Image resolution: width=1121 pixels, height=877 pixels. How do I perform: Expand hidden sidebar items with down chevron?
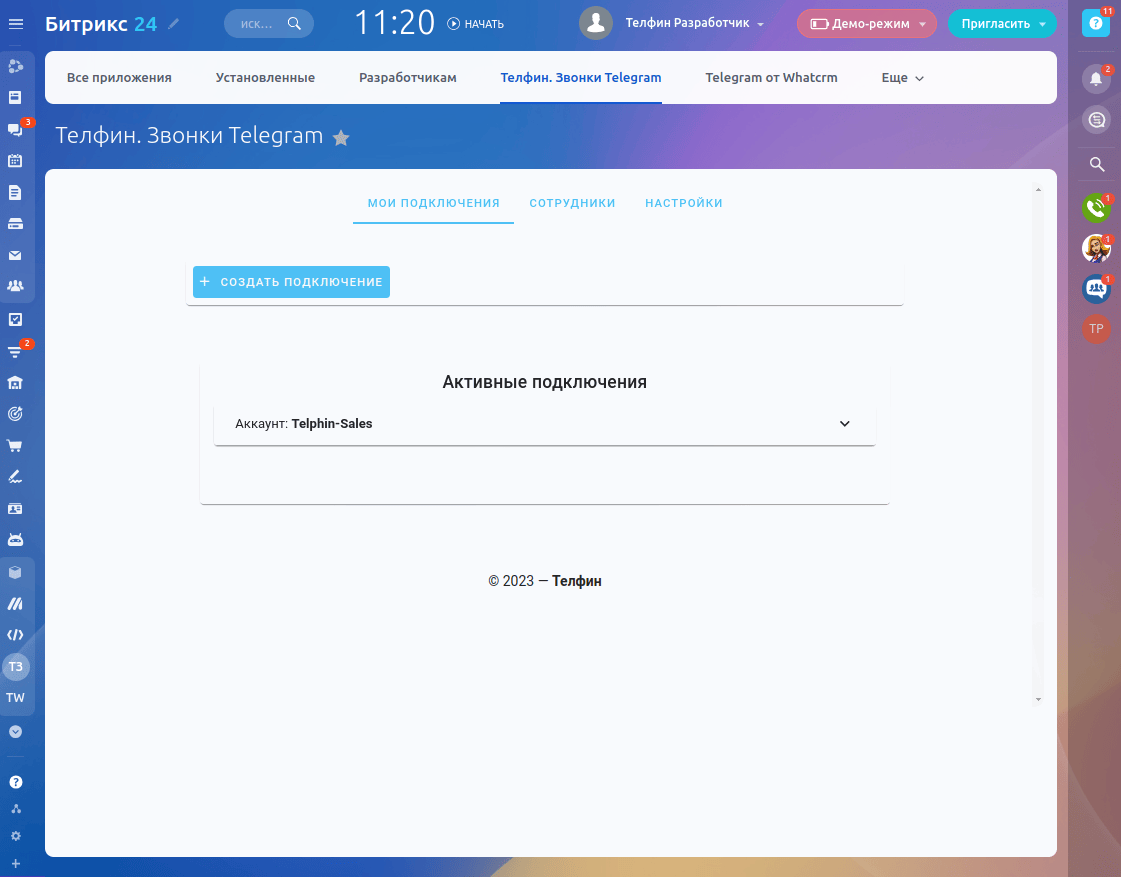coord(16,732)
